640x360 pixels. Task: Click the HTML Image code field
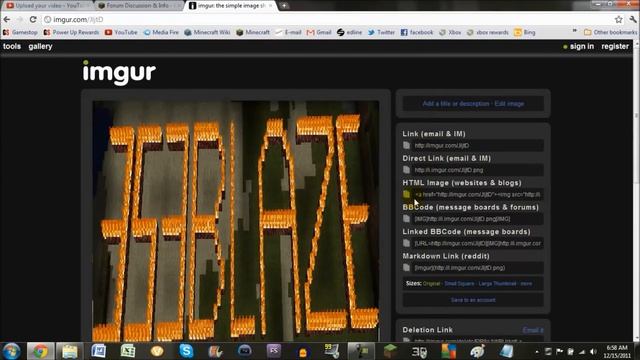[478, 194]
